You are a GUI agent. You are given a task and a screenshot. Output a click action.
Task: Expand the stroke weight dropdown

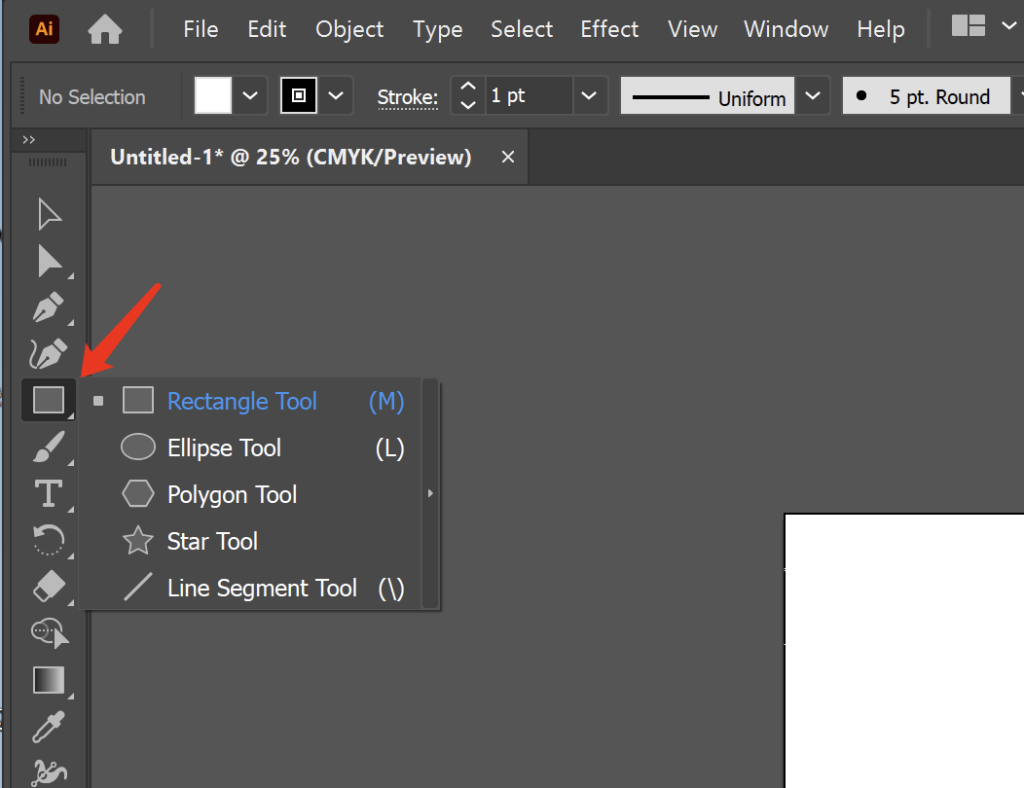[589, 97]
